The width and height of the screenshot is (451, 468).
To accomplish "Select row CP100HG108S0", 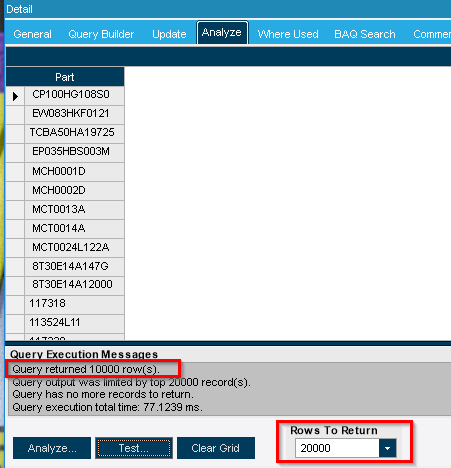I will [74, 95].
